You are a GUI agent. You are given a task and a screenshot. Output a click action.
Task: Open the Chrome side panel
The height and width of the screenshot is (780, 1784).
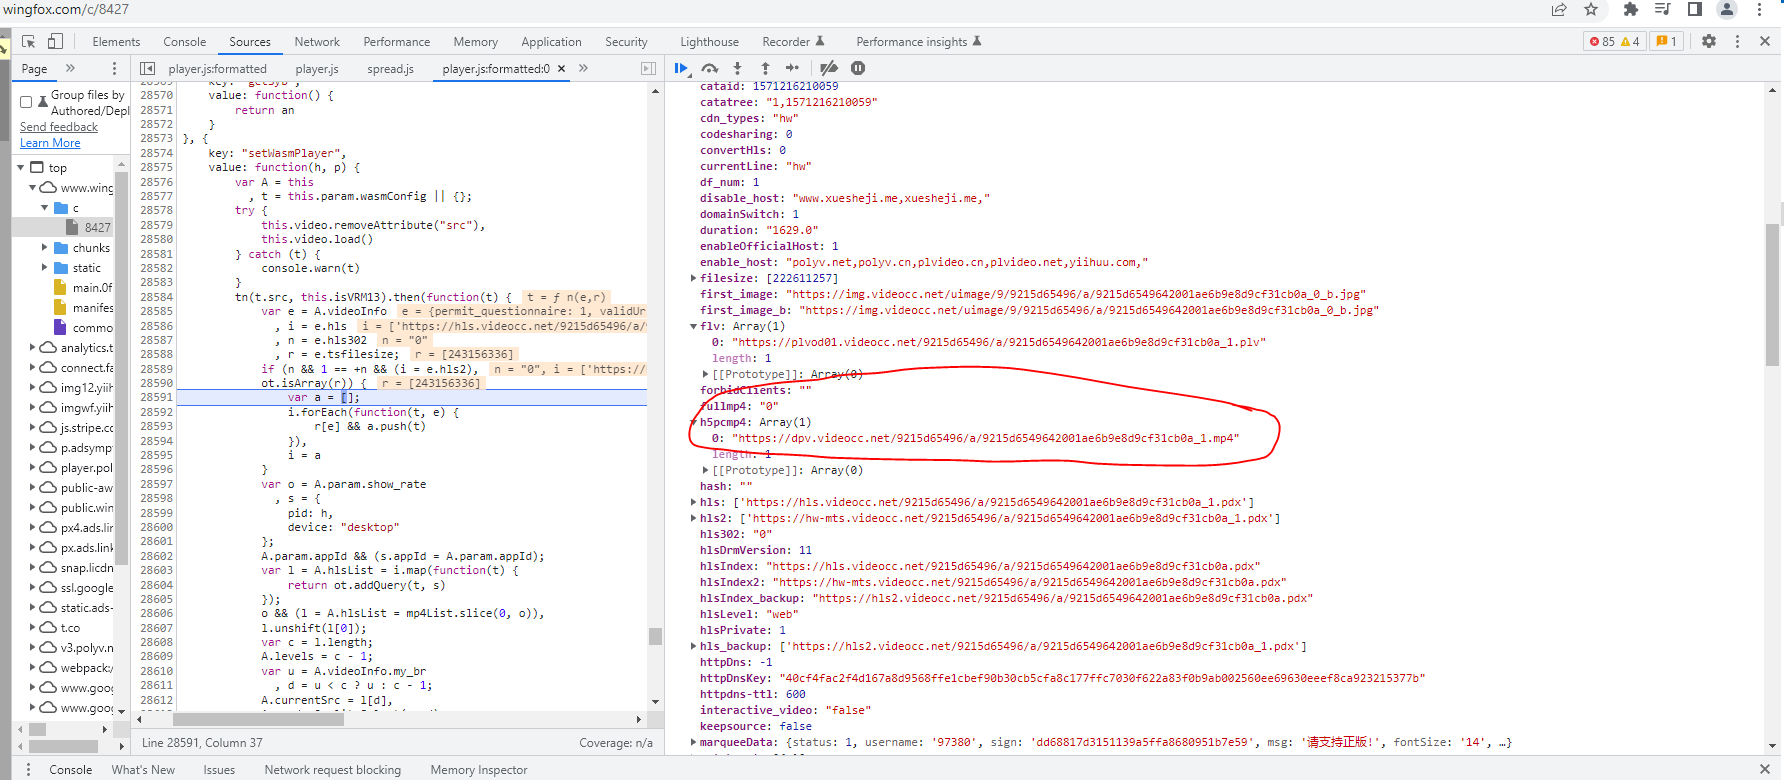1695,10
